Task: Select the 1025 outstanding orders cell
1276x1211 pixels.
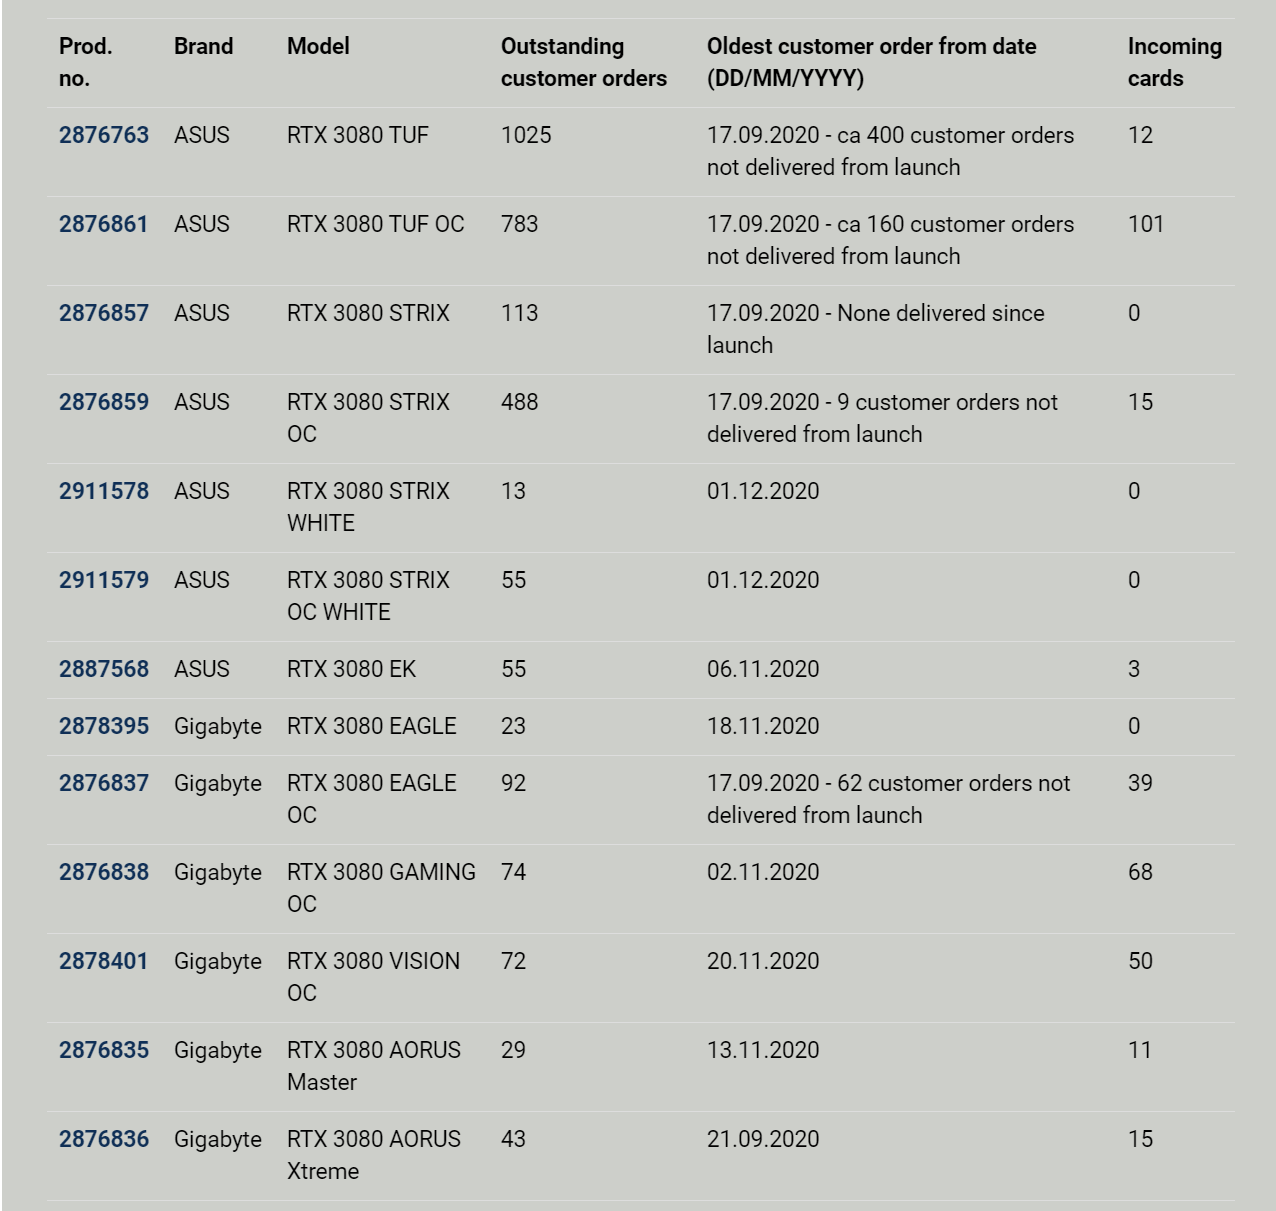Action: click(x=526, y=135)
